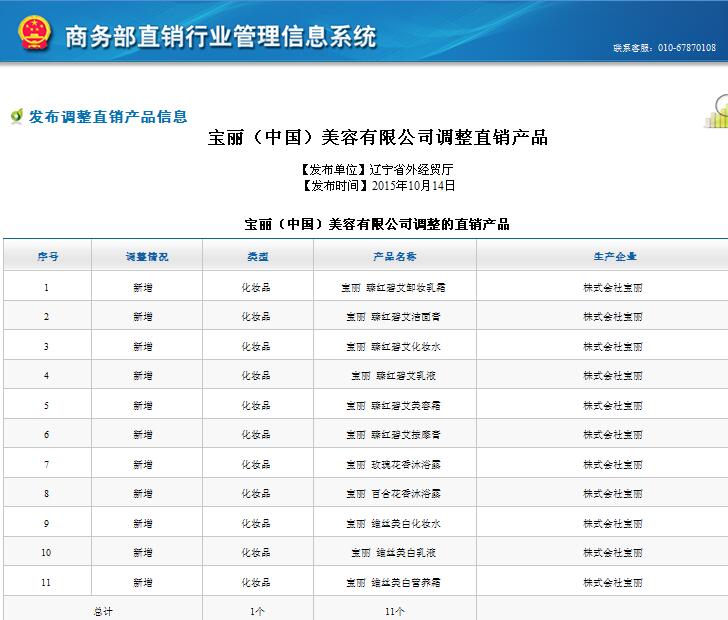Click the national emblem logo in header
The width and height of the screenshot is (728, 620).
coord(33,35)
